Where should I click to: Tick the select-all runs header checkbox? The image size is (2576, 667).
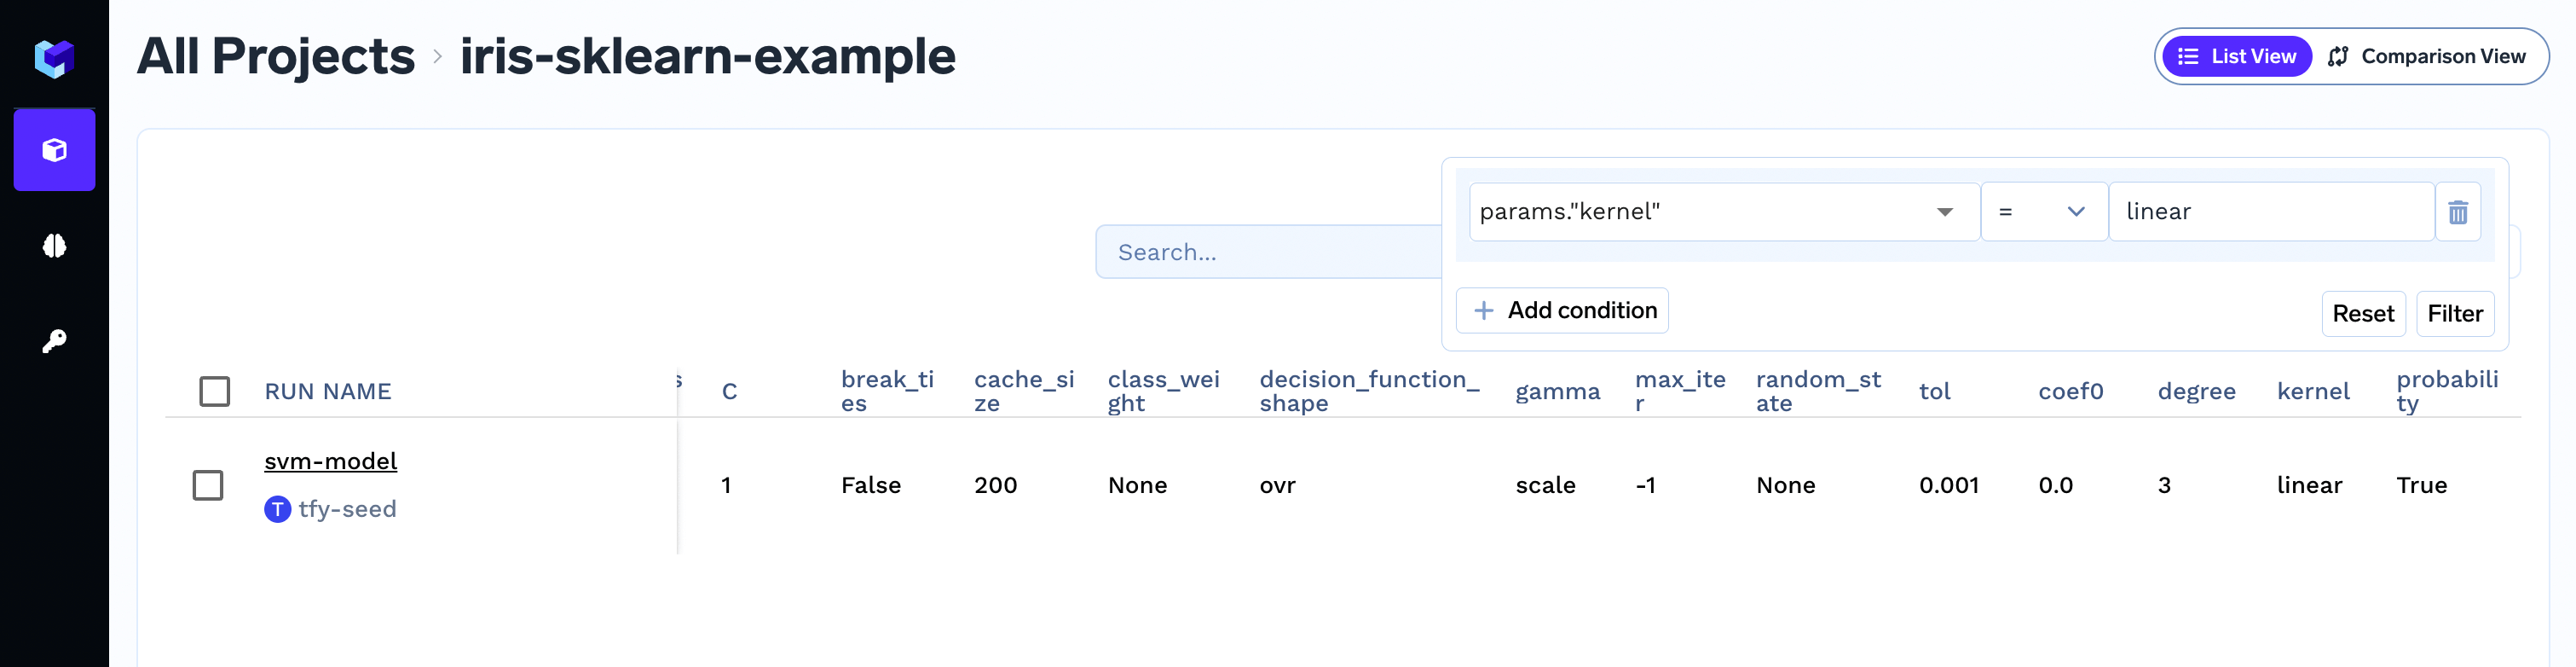pyautogui.click(x=214, y=391)
